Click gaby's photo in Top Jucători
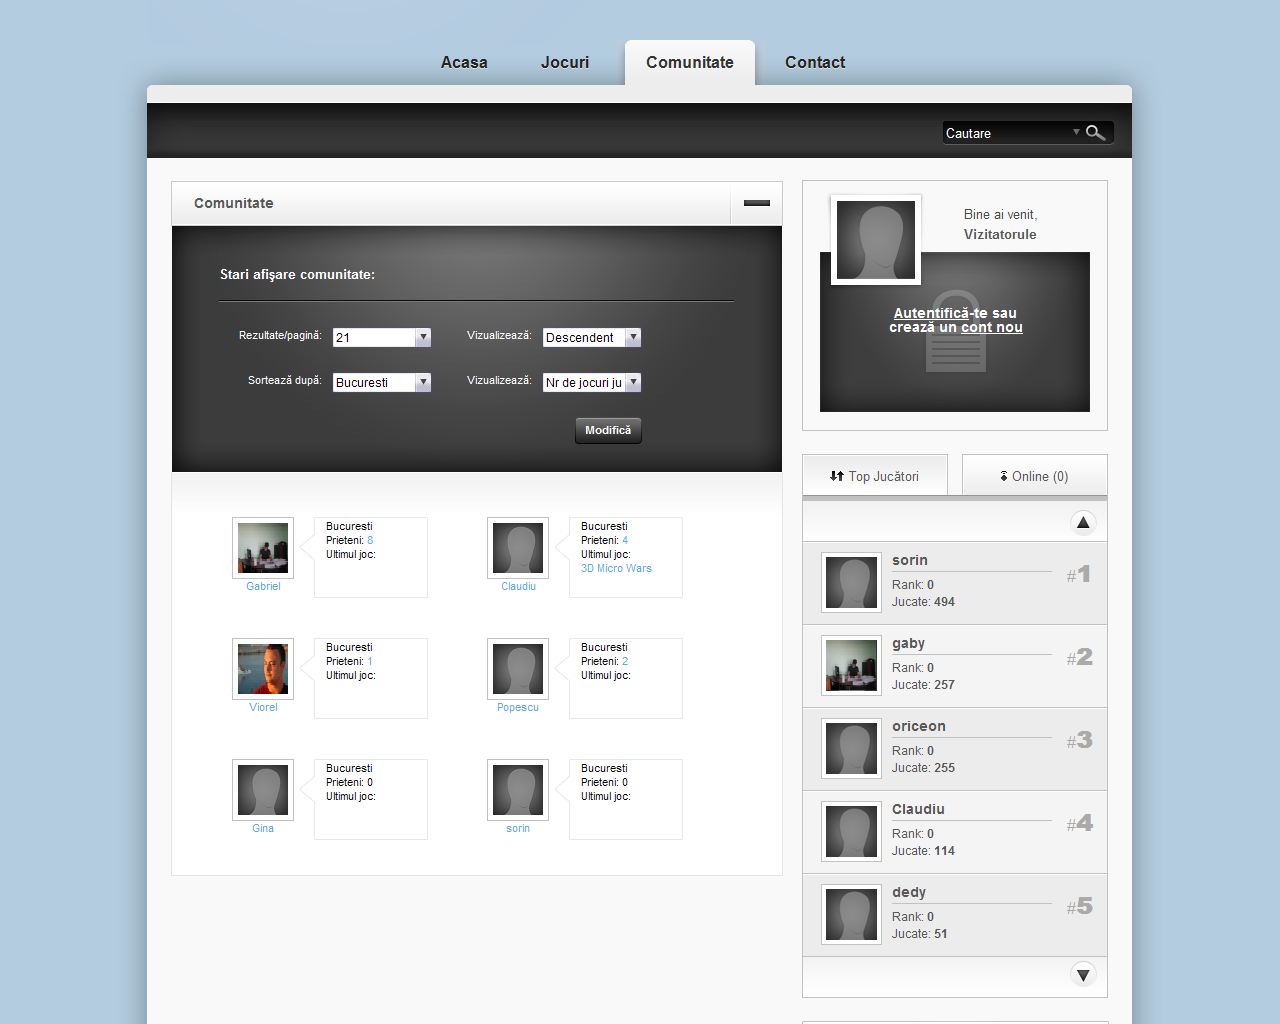Image resolution: width=1280 pixels, height=1024 pixels. click(851, 666)
